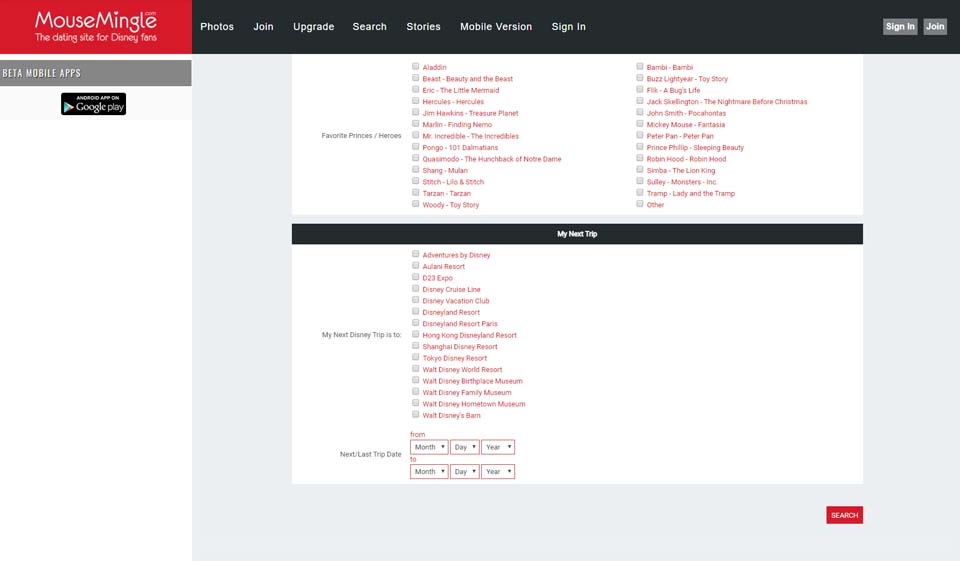This screenshot has width=960, height=561.
Task: Go to Upgrade in the navigation bar
Action: 313,27
